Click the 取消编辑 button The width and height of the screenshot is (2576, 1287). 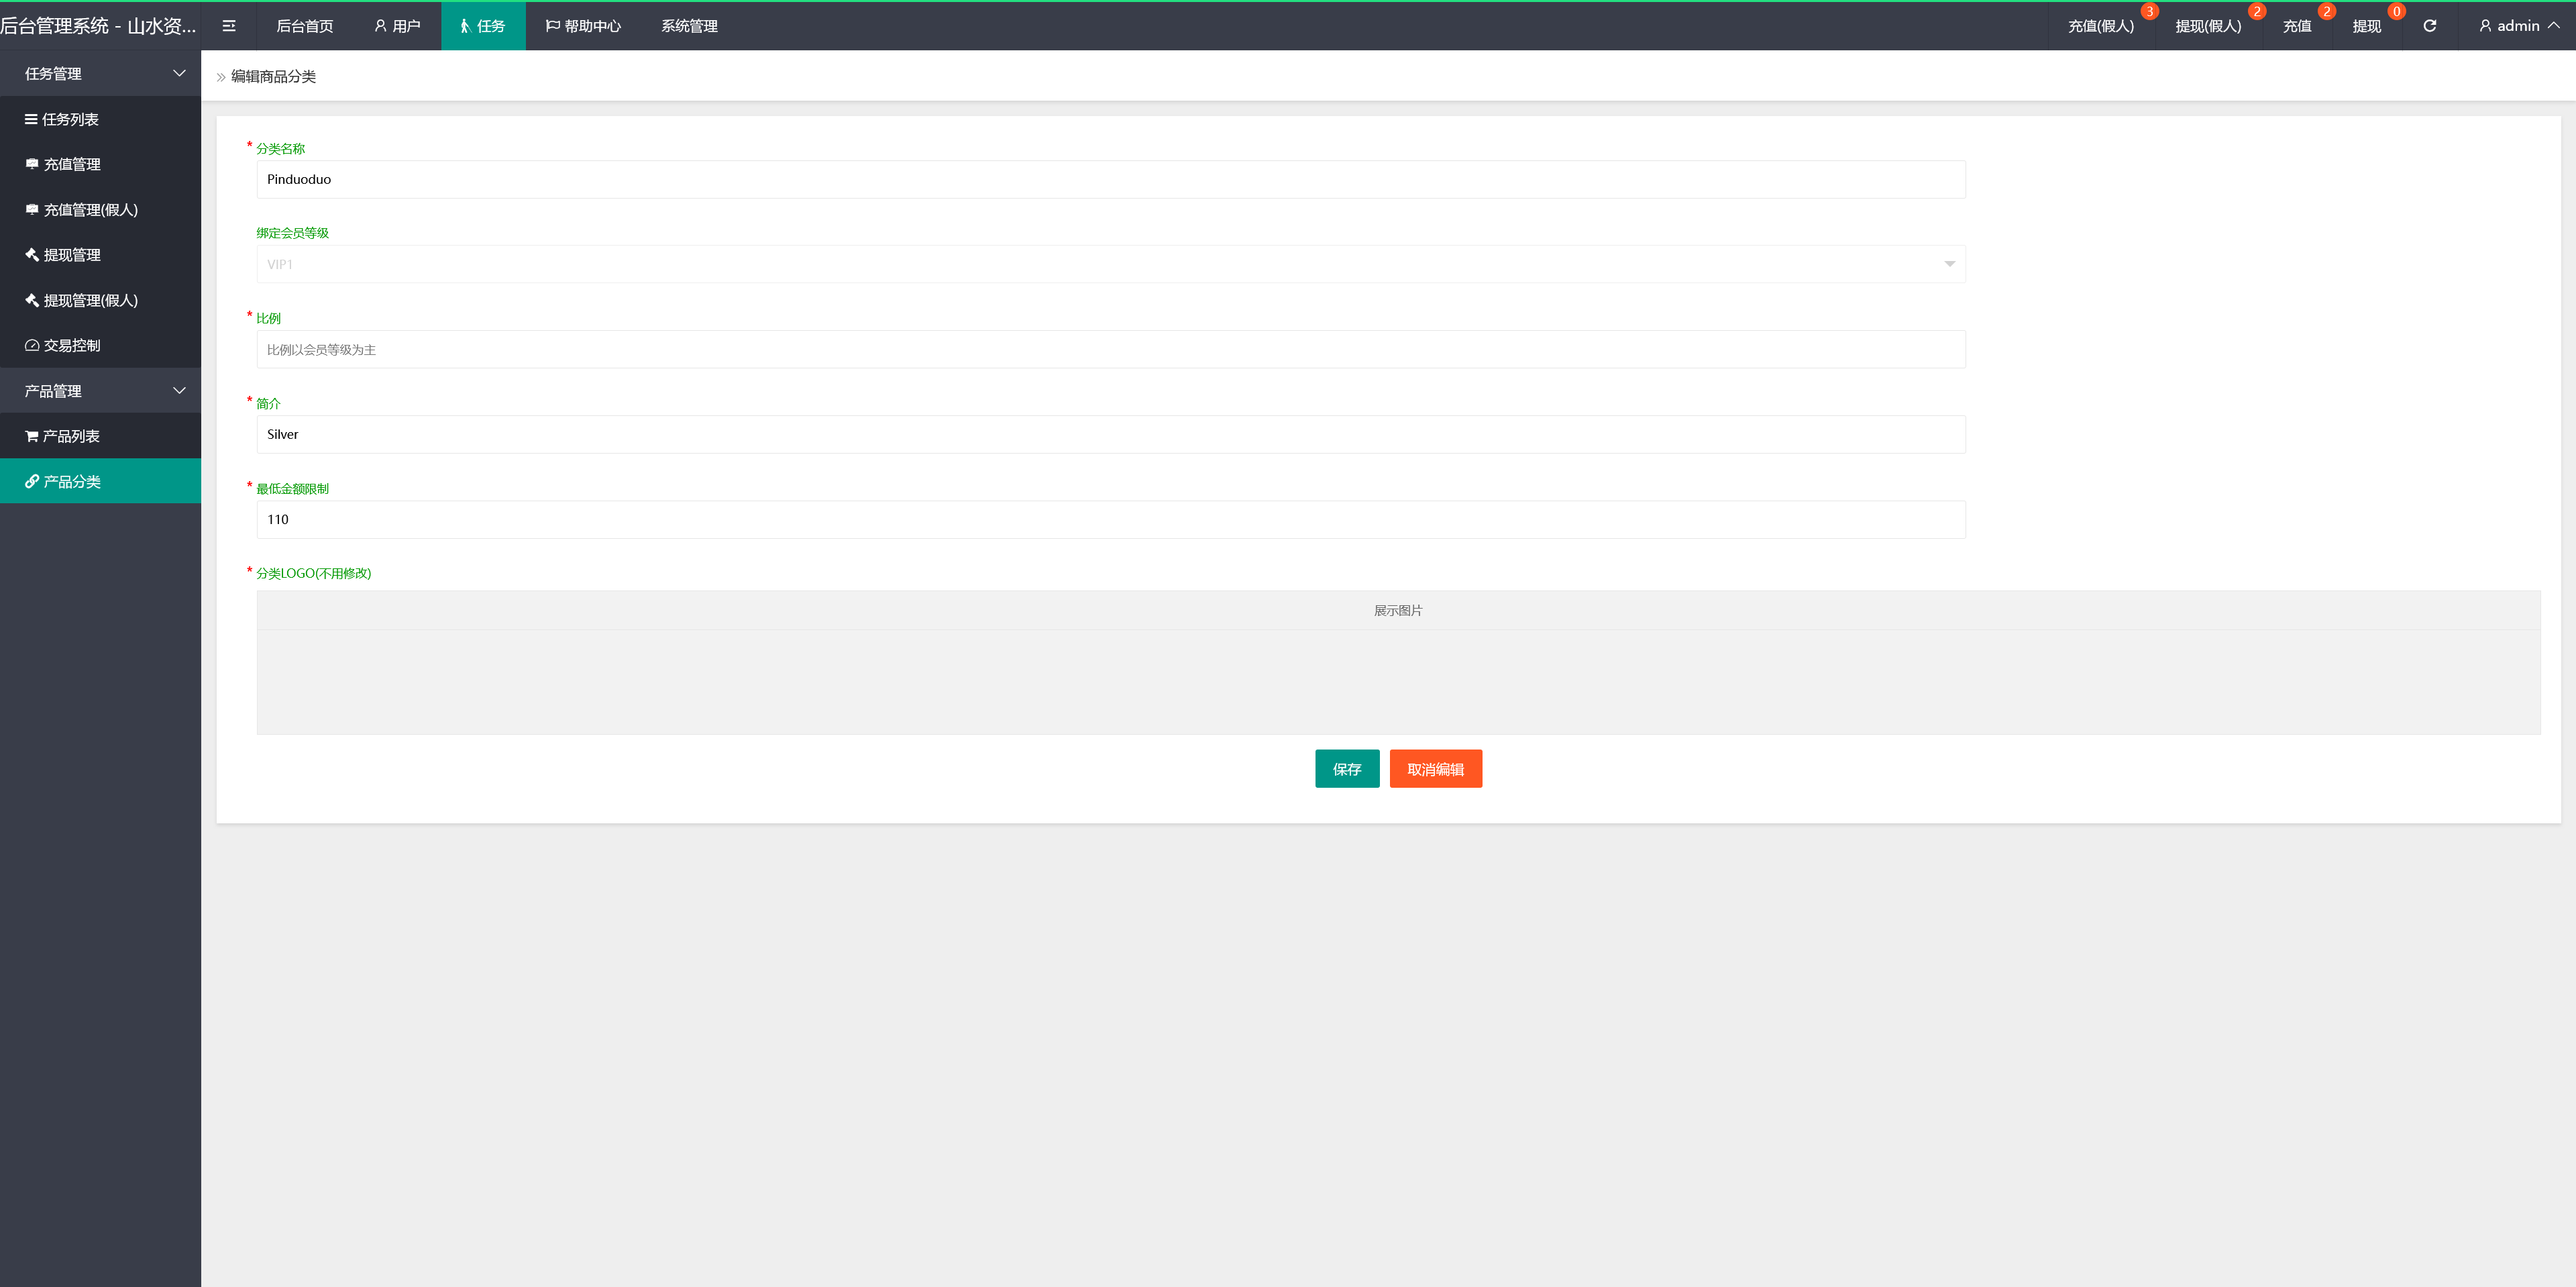pos(1435,769)
